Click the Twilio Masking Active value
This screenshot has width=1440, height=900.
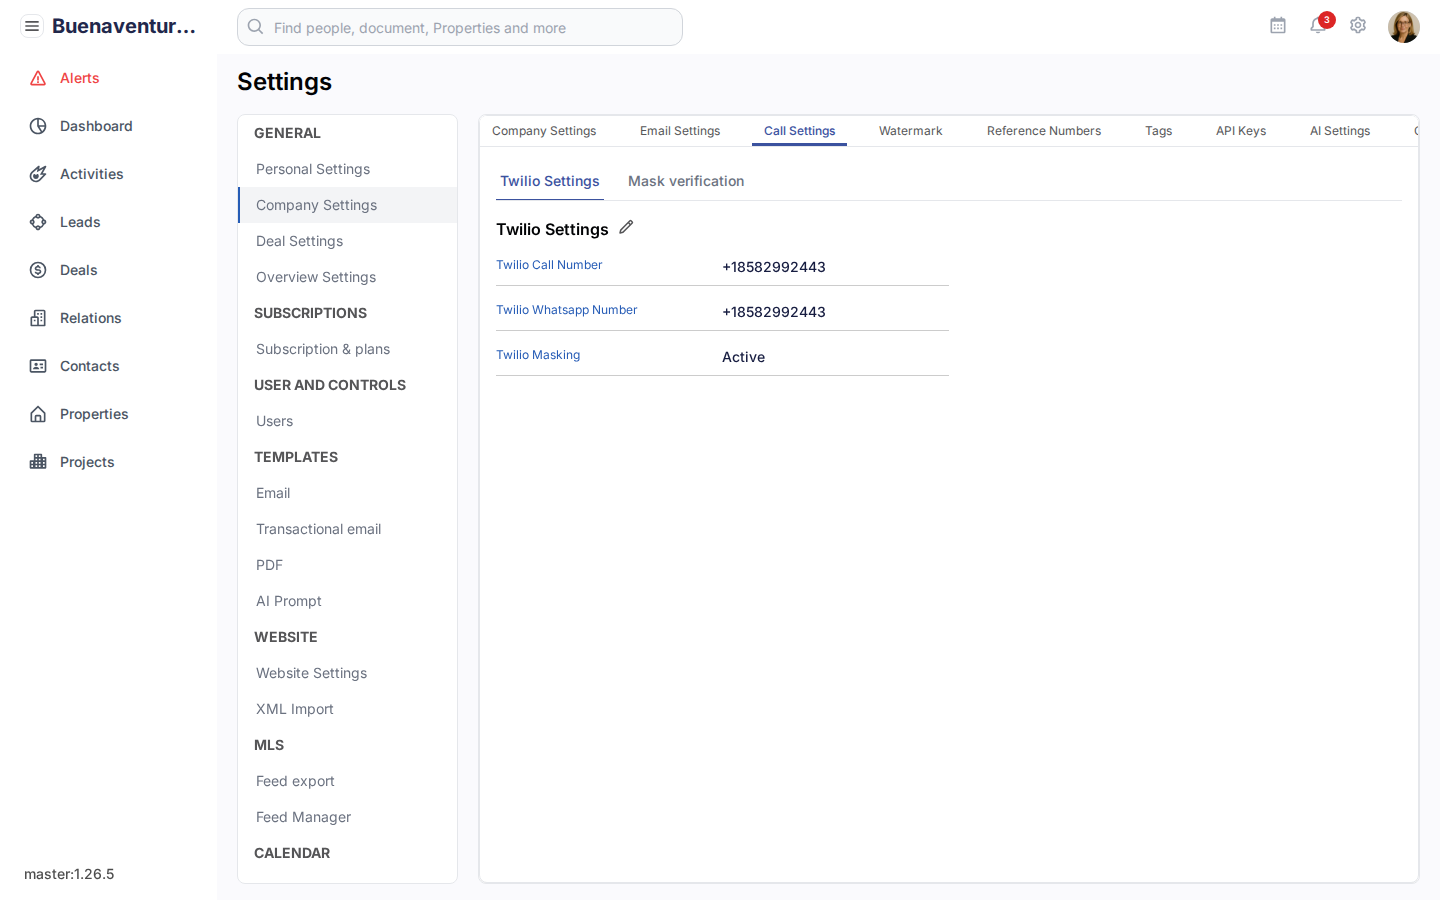[x=744, y=357]
